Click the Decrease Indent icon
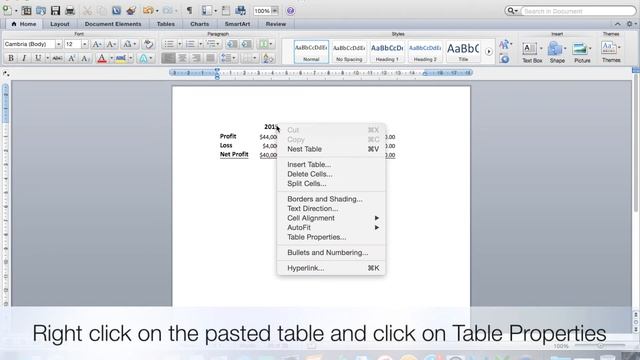The height and width of the screenshot is (360, 640). tap(231, 44)
